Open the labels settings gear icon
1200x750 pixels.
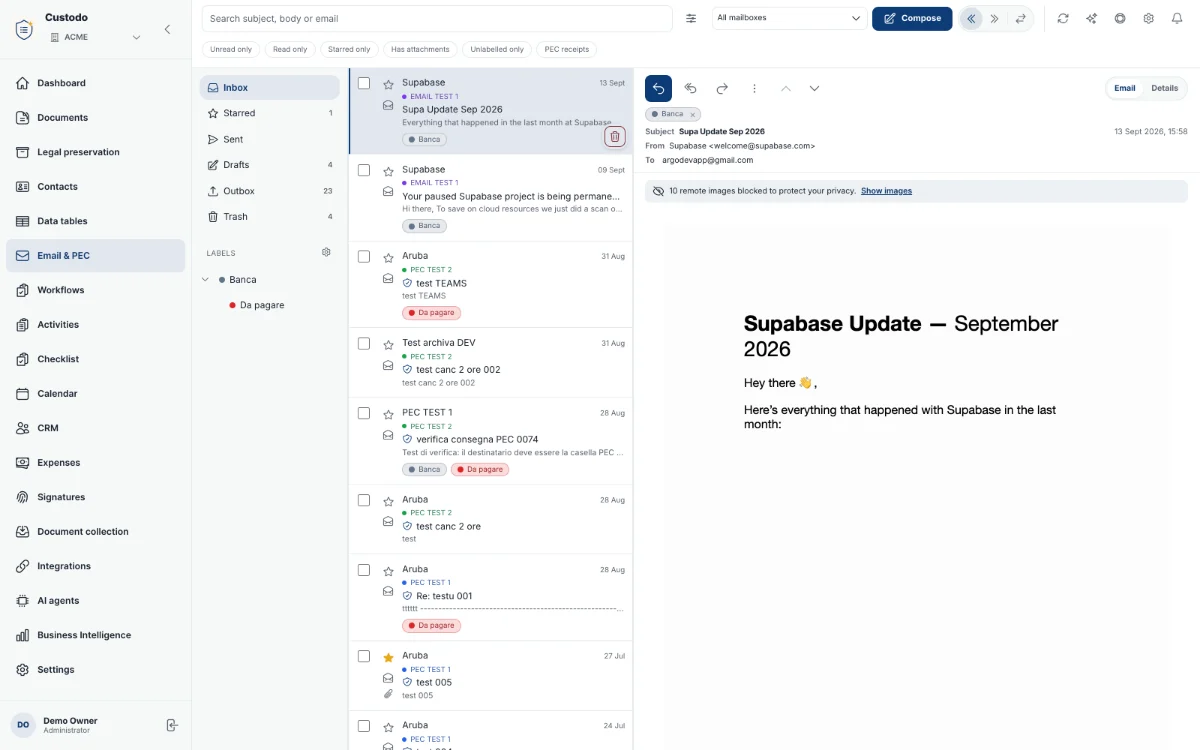(326, 252)
